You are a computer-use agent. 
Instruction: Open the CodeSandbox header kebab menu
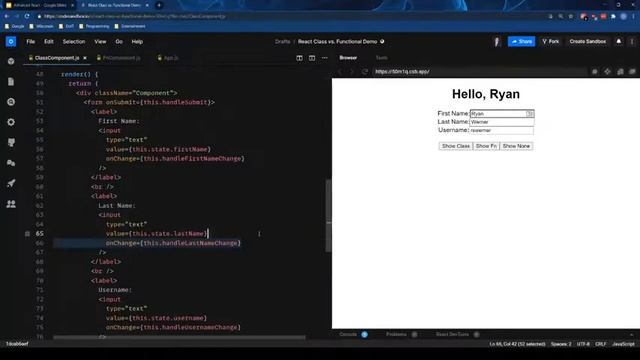click(x=632, y=41)
